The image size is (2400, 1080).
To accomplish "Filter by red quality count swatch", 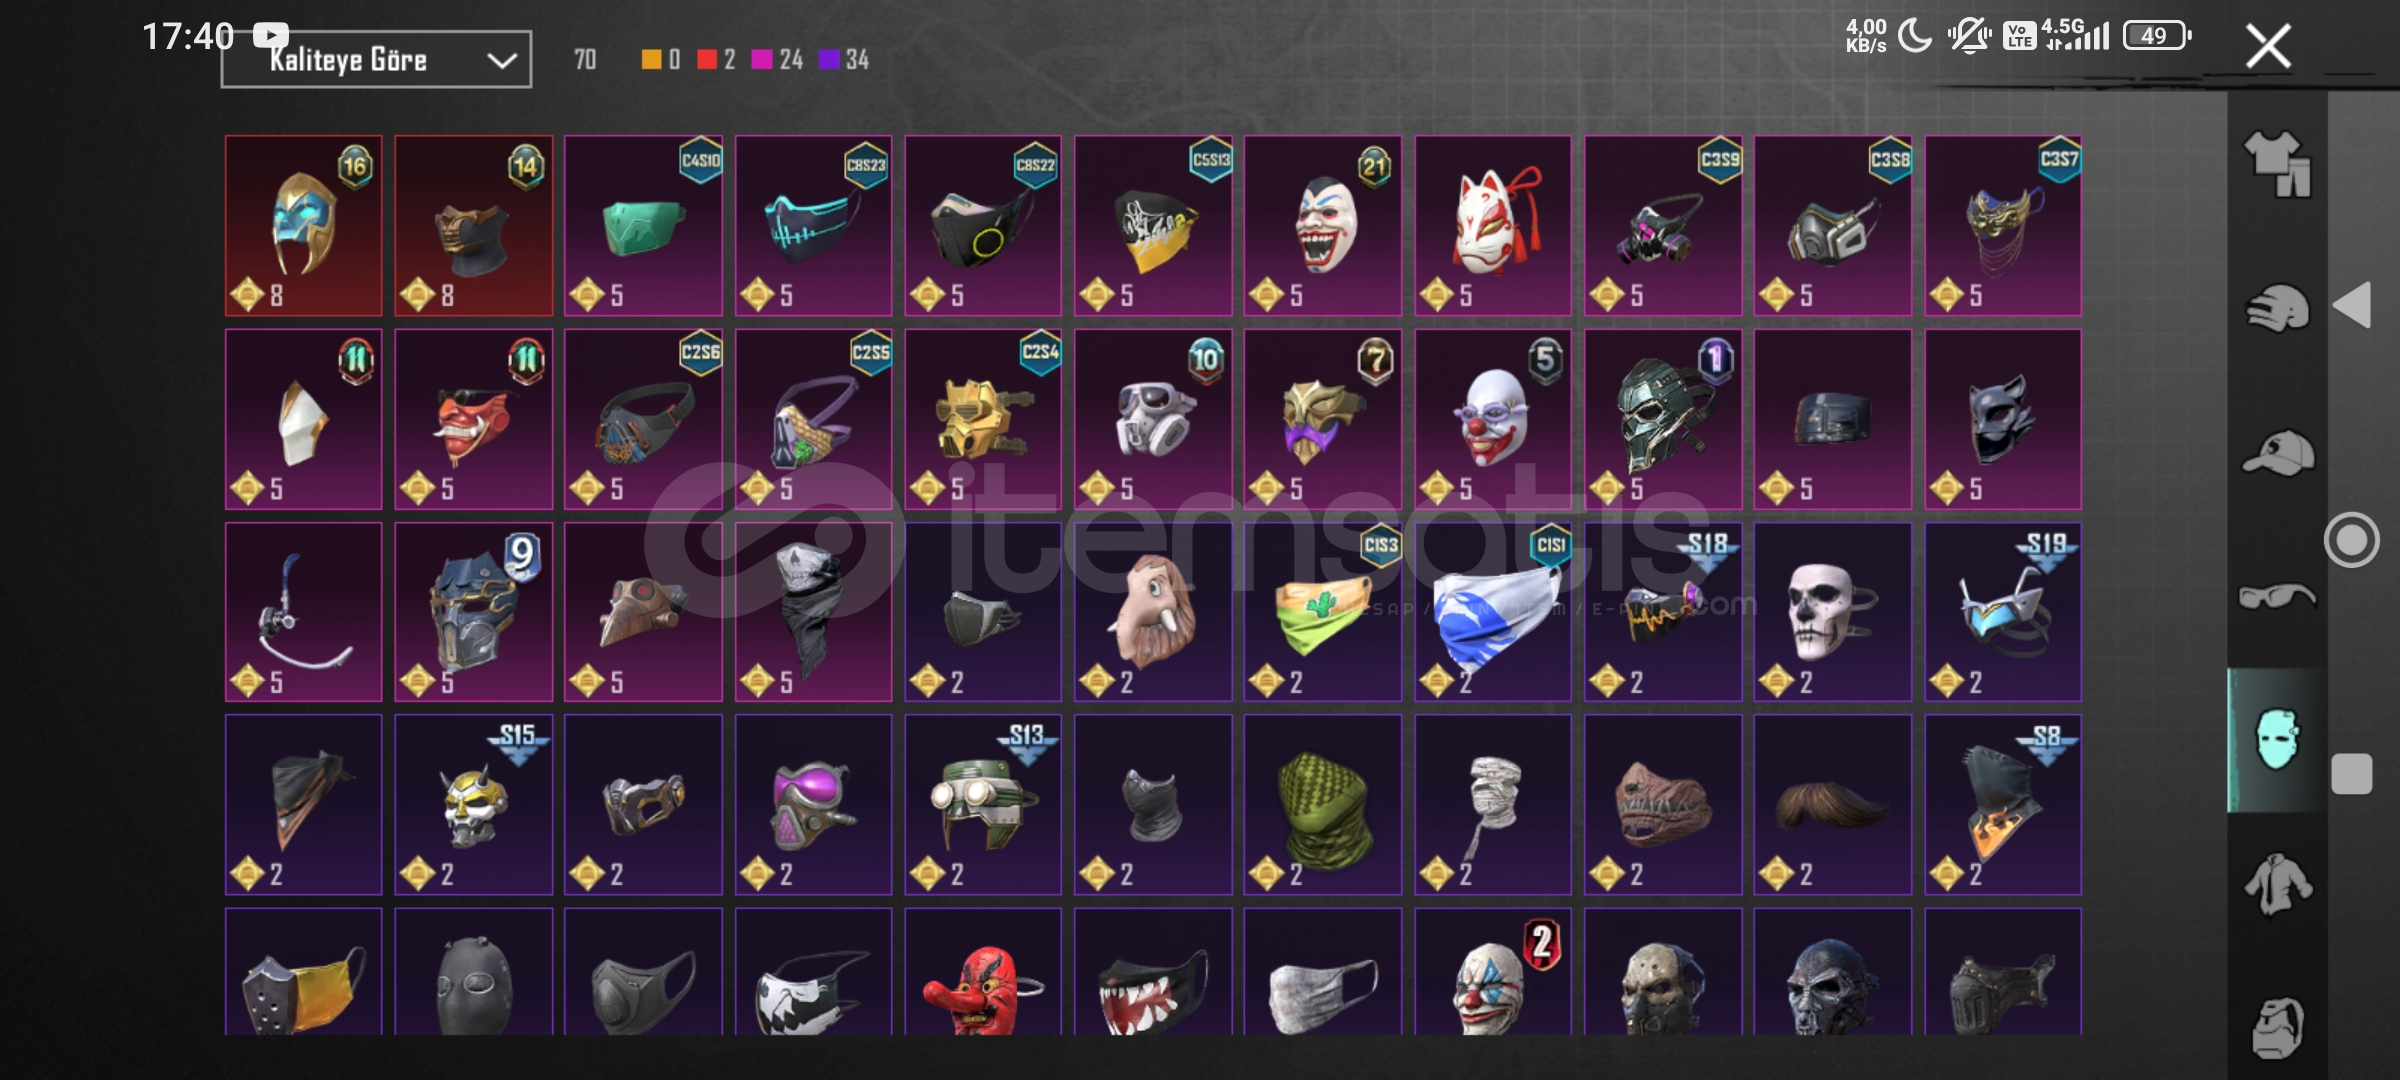I will point(716,60).
